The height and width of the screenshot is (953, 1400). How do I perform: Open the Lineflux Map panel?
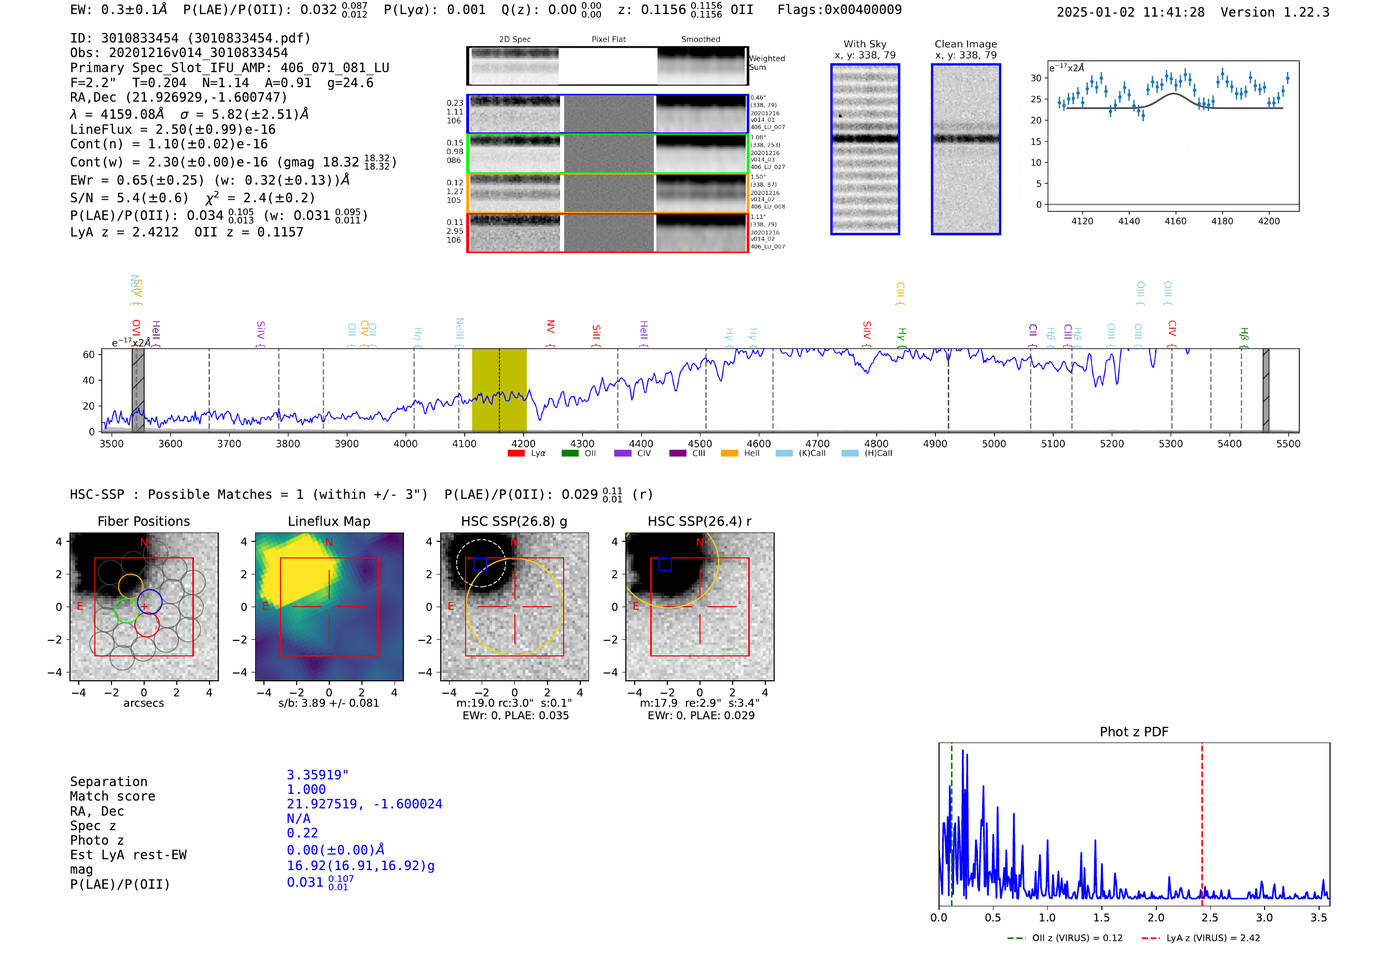coord(329,607)
